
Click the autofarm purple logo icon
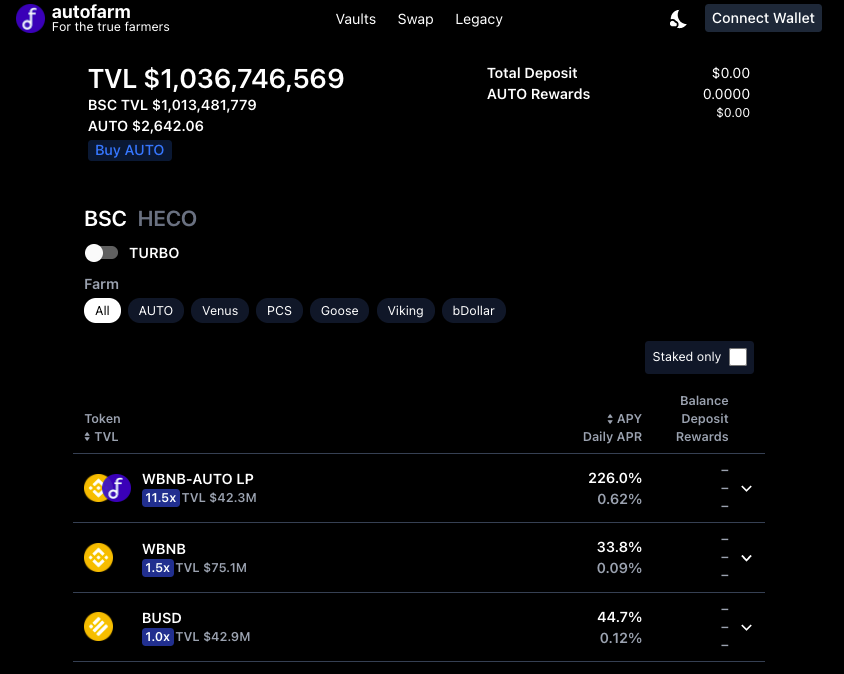point(30,19)
